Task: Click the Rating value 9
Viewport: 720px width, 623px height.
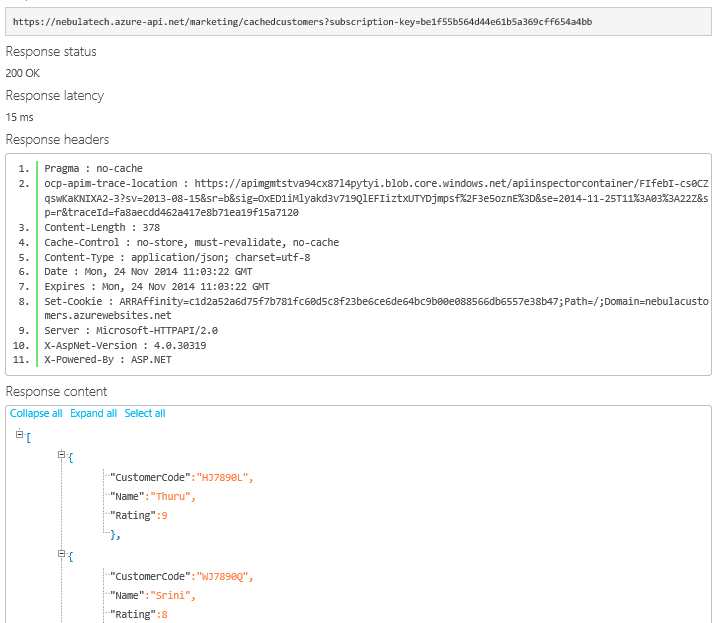Action: [163, 515]
